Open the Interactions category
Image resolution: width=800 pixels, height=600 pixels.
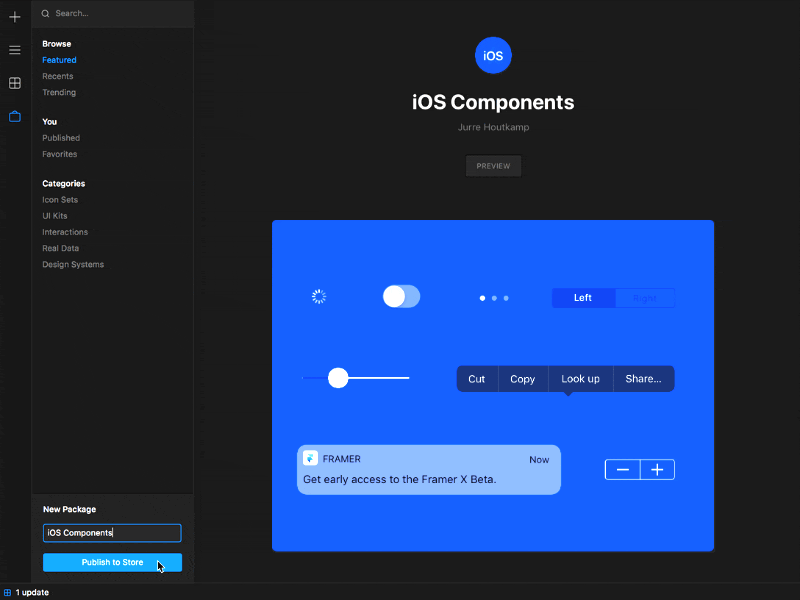(x=65, y=232)
